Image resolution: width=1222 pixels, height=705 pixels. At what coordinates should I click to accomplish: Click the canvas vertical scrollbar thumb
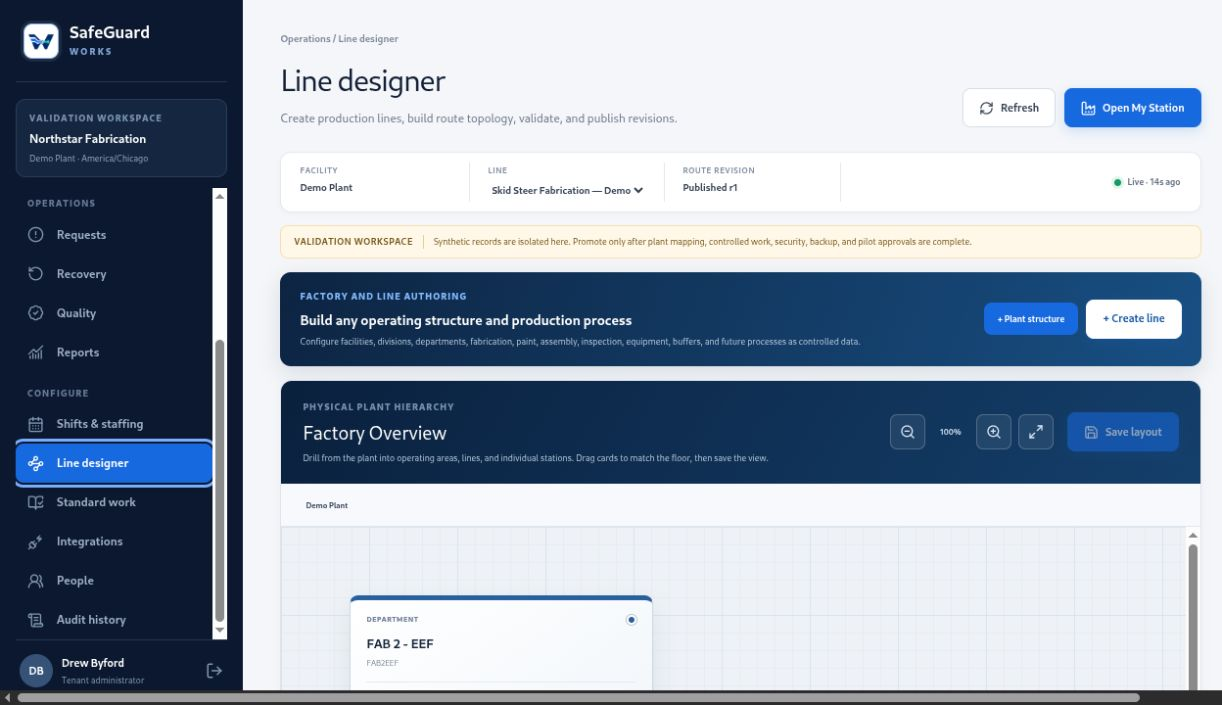1192,617
